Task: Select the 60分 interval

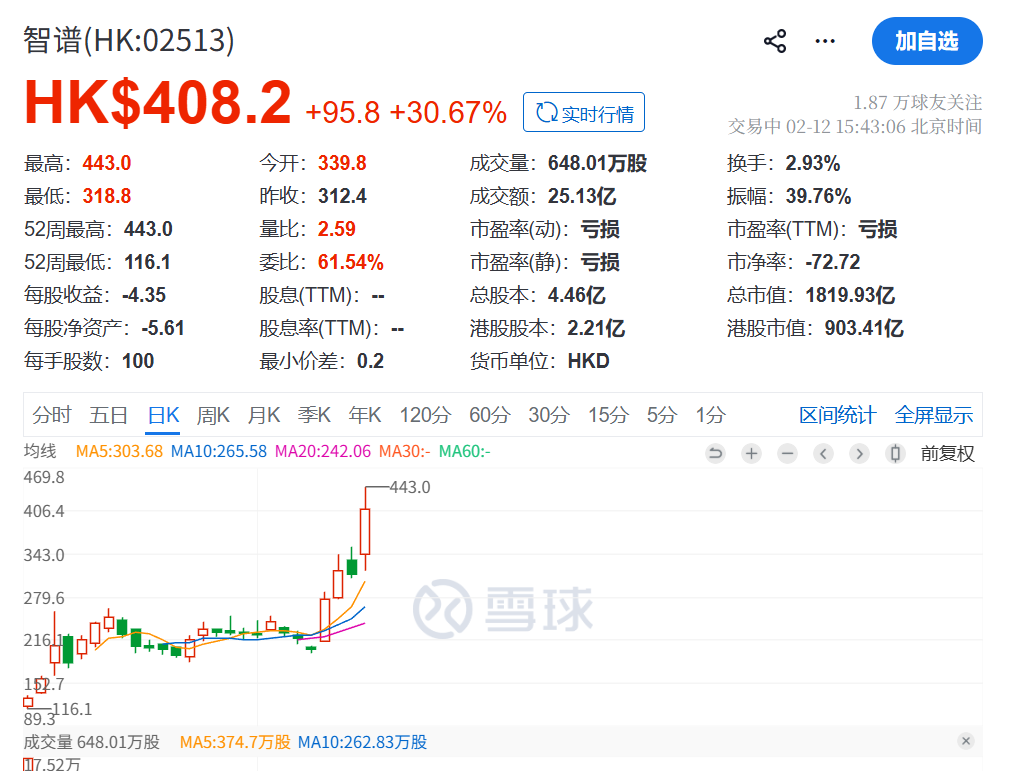Action: click(x=488, y=414)
